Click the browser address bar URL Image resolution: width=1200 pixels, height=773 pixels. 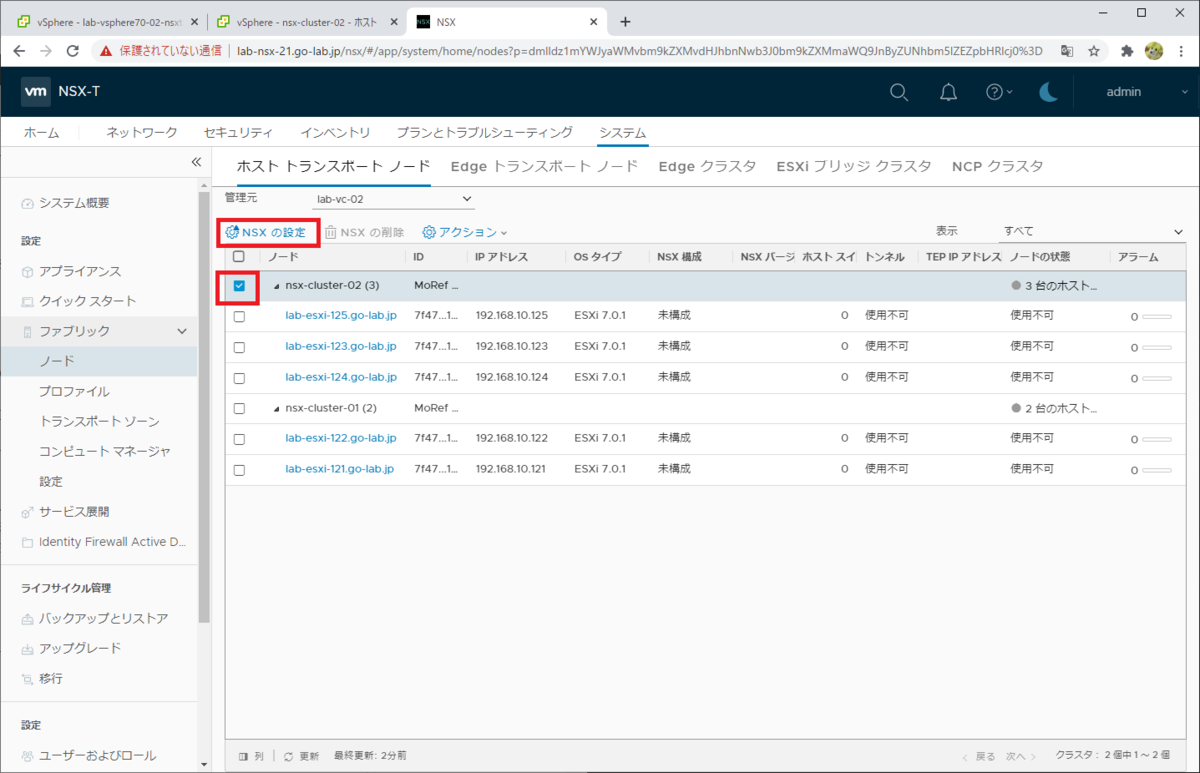(x=640, y=50)
